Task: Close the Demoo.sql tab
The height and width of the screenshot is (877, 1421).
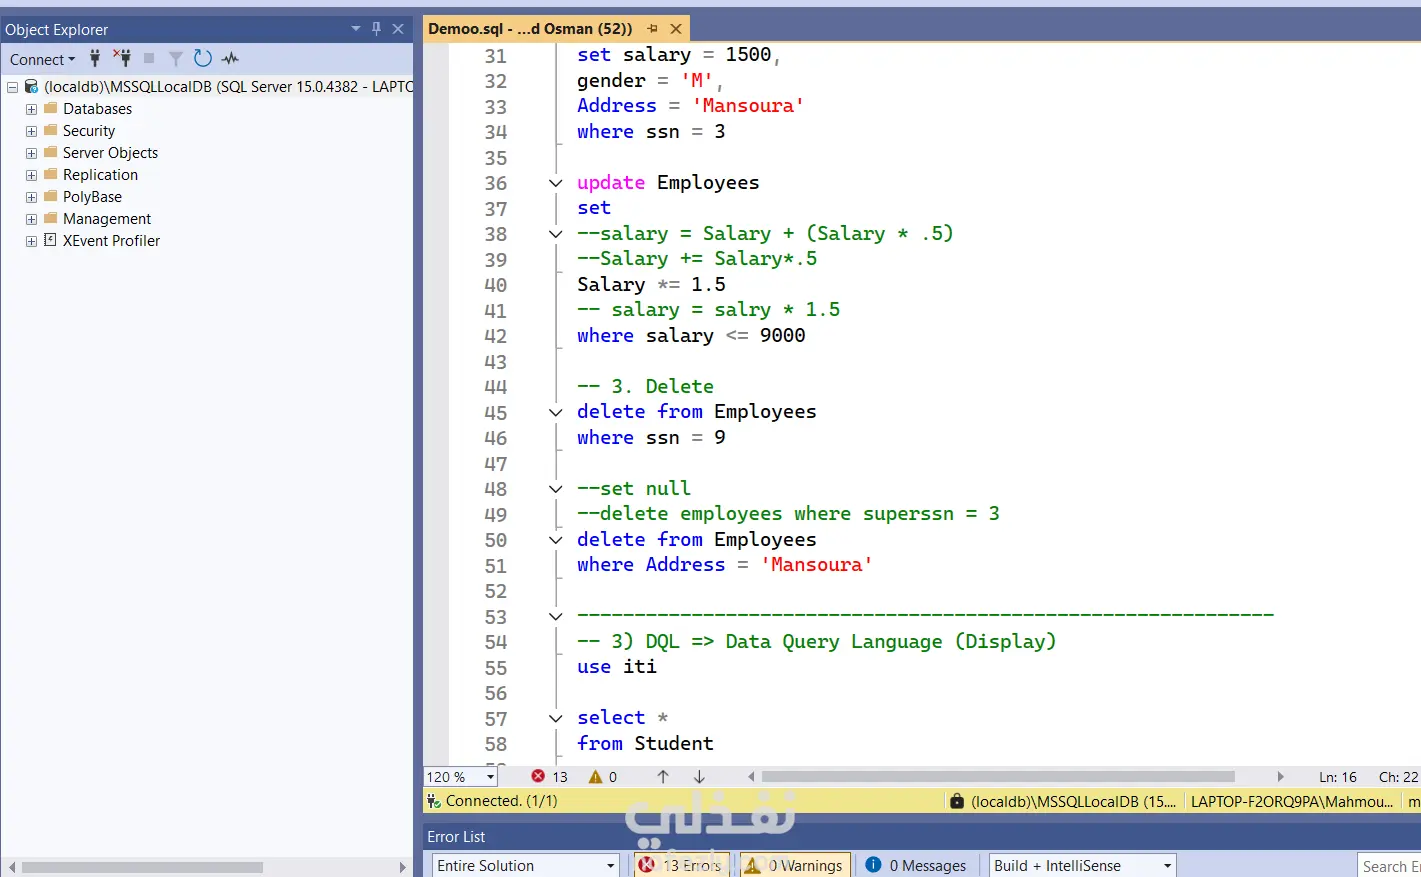Action: point(676,29)
